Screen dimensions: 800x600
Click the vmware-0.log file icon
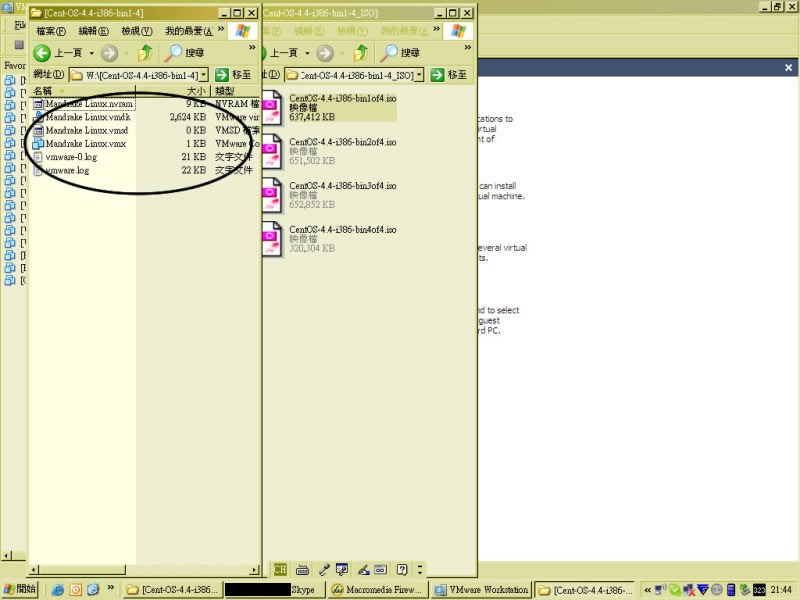pyautogui.click(x=38, y=157)
